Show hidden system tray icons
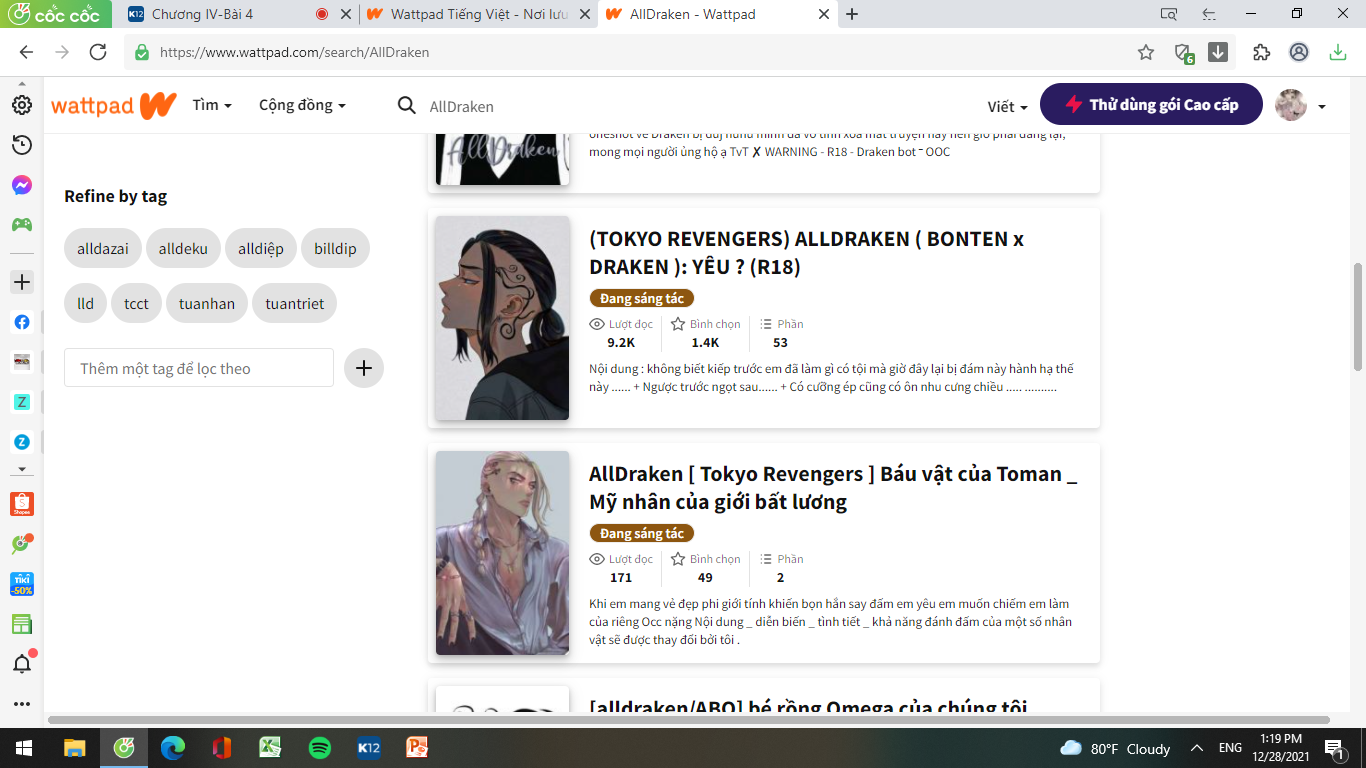 (1196, 748)
